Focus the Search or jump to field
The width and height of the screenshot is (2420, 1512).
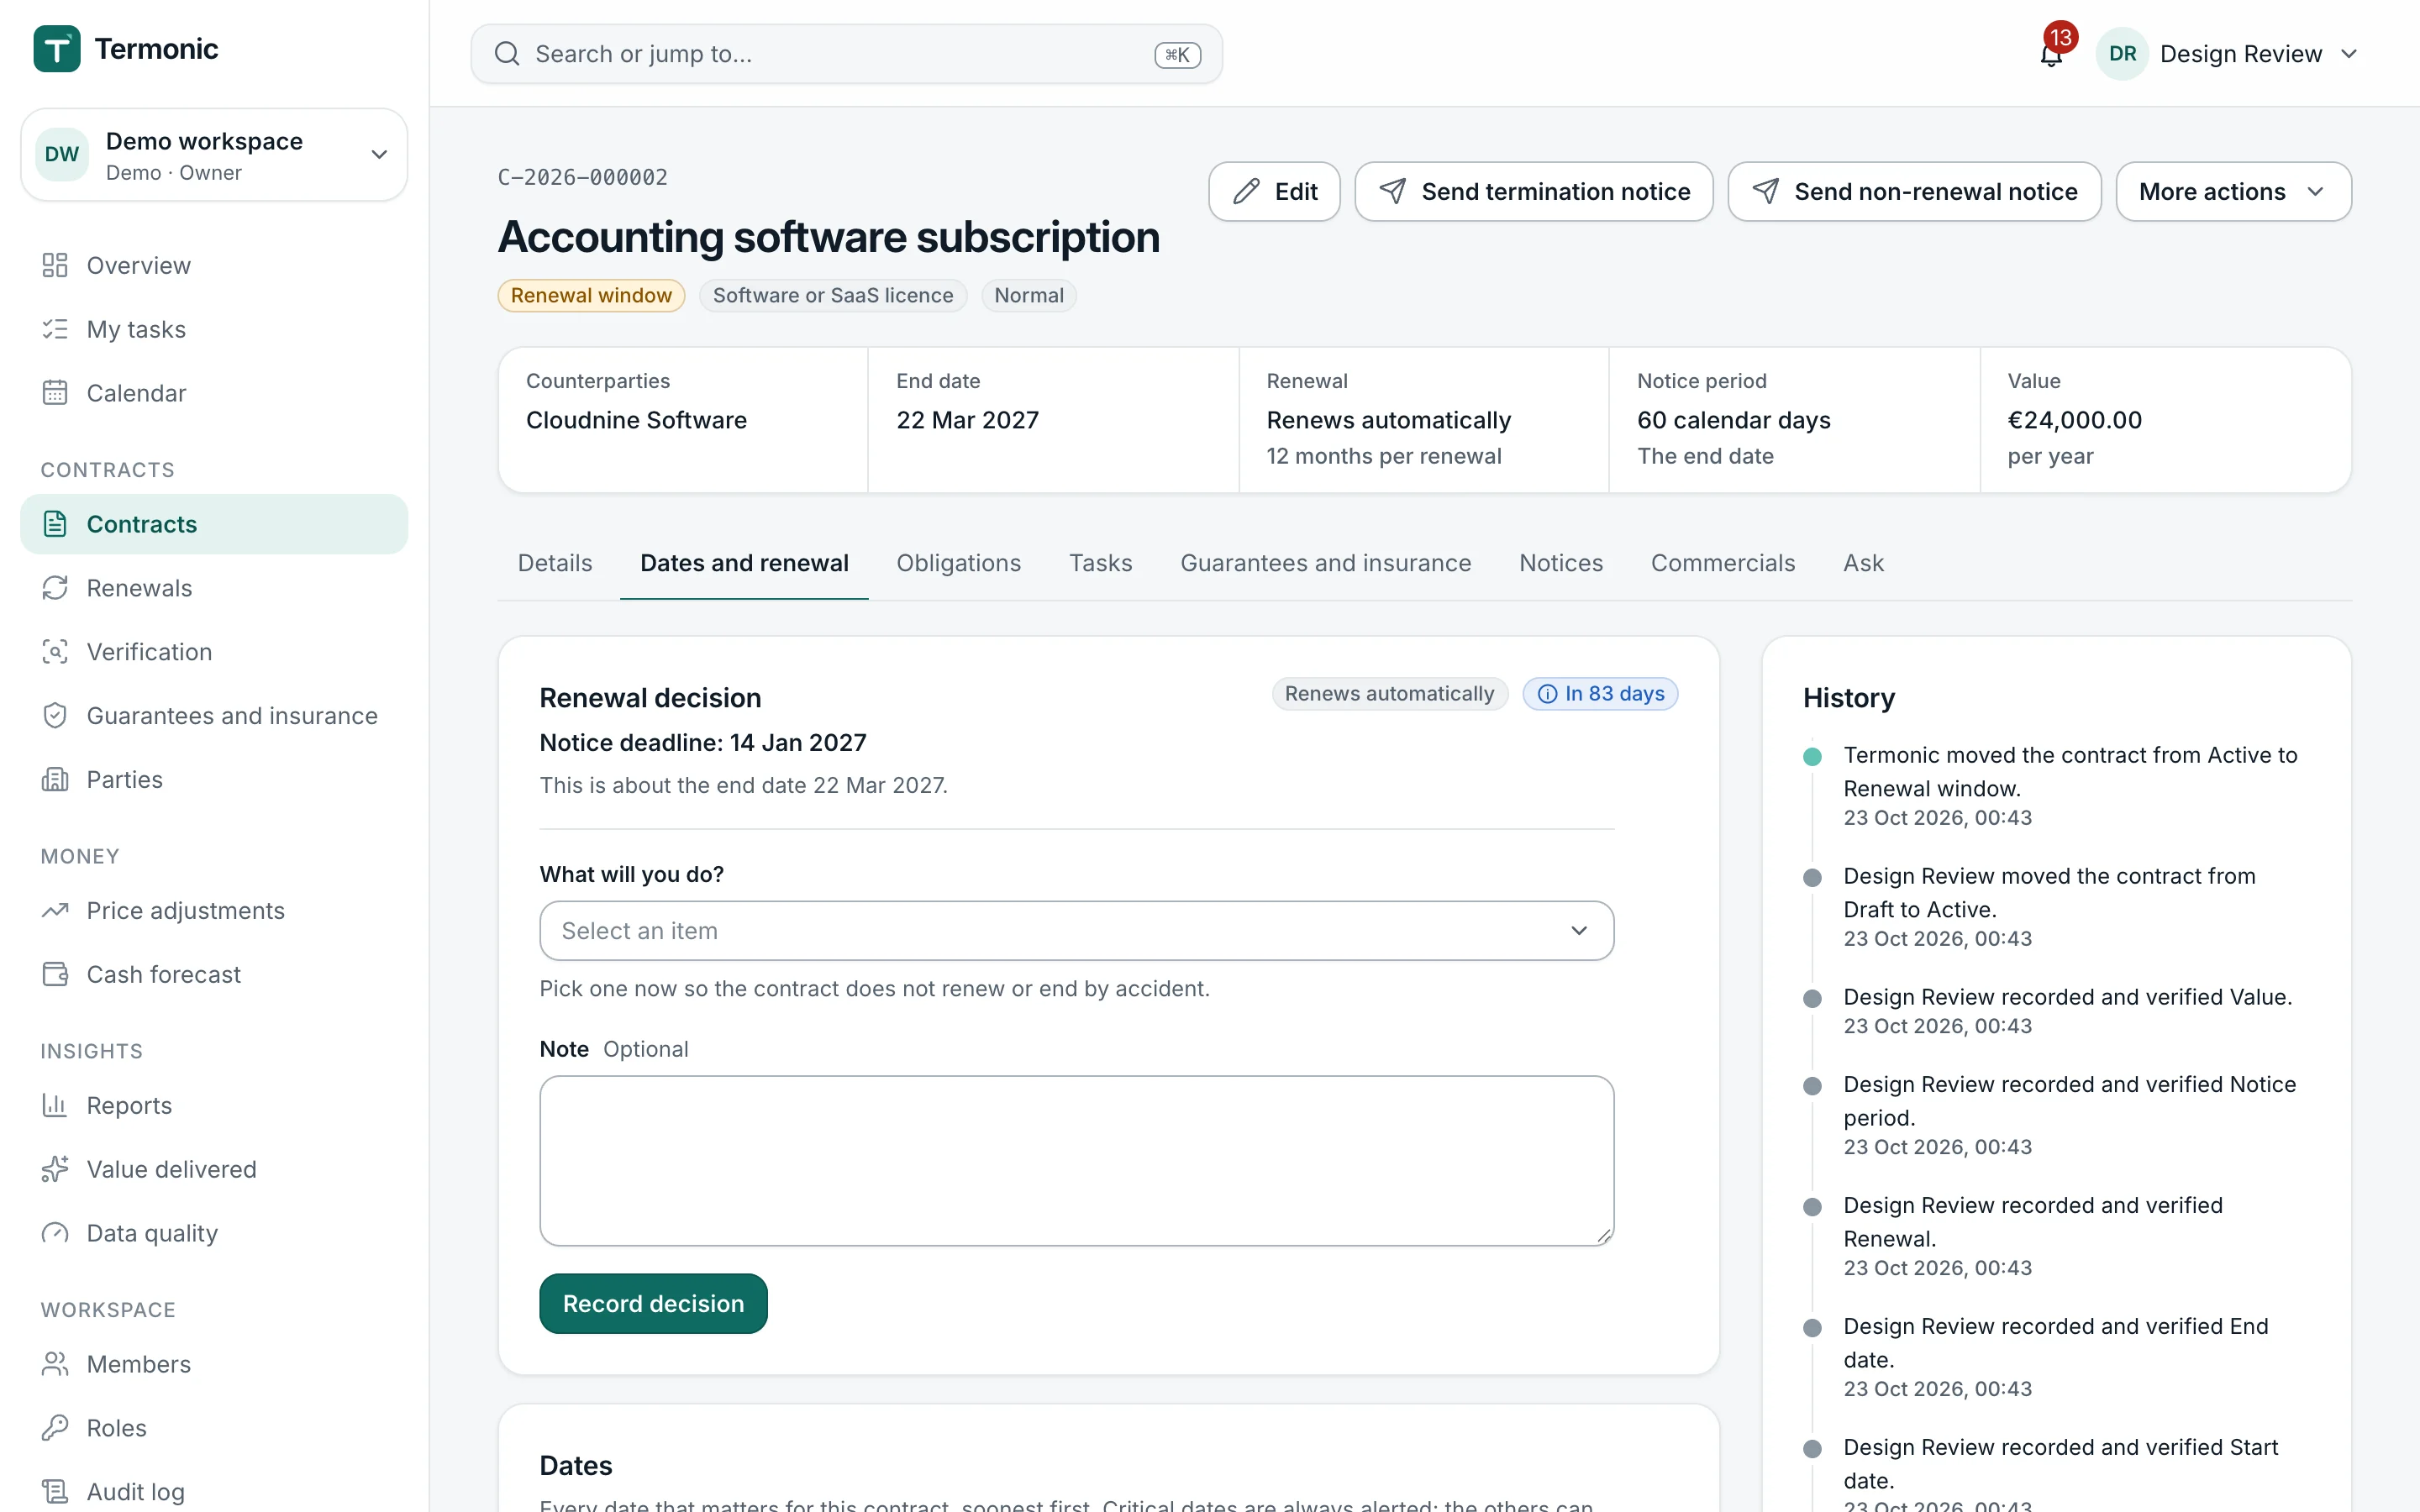coord(846,54)
